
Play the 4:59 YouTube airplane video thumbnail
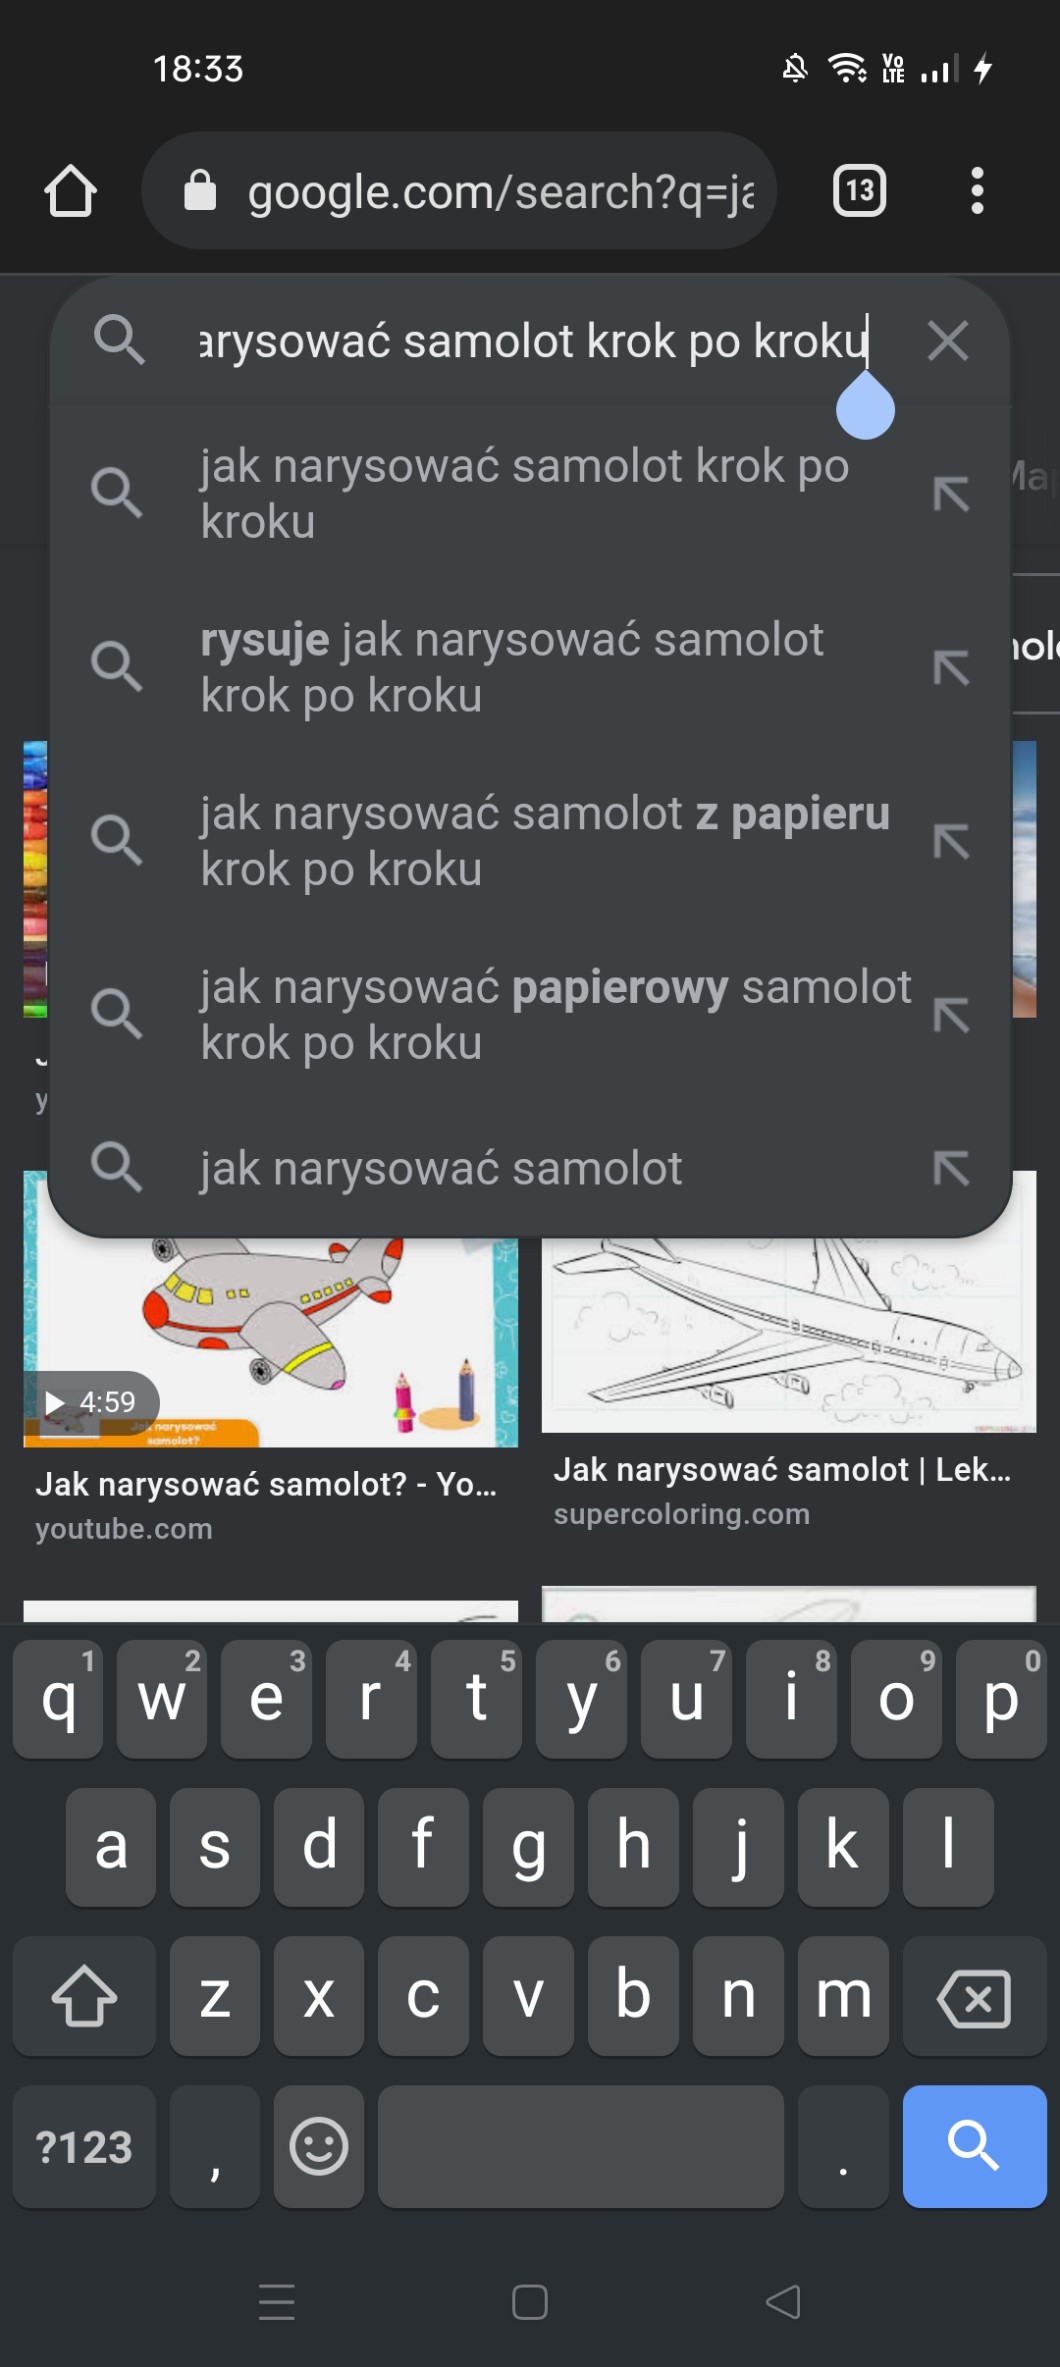point(270,1340)
